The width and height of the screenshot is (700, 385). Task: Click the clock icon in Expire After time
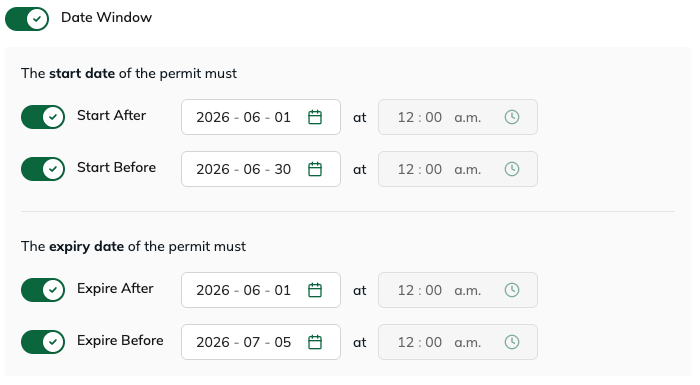512,290
